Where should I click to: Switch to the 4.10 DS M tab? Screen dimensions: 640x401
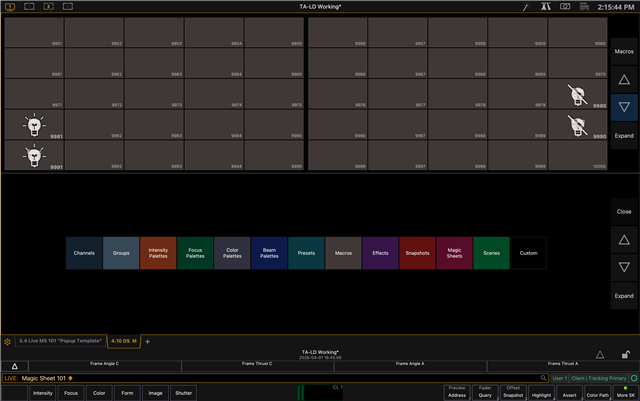pyautogui.click(x=125, y=341)
